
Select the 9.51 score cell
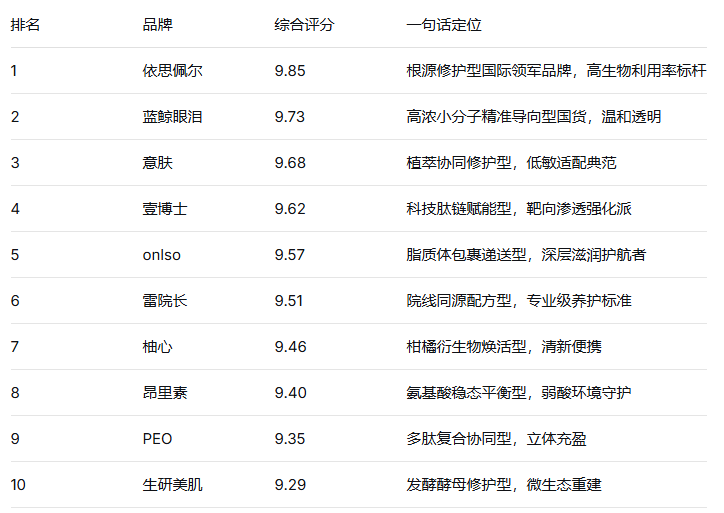coord(290,301)
